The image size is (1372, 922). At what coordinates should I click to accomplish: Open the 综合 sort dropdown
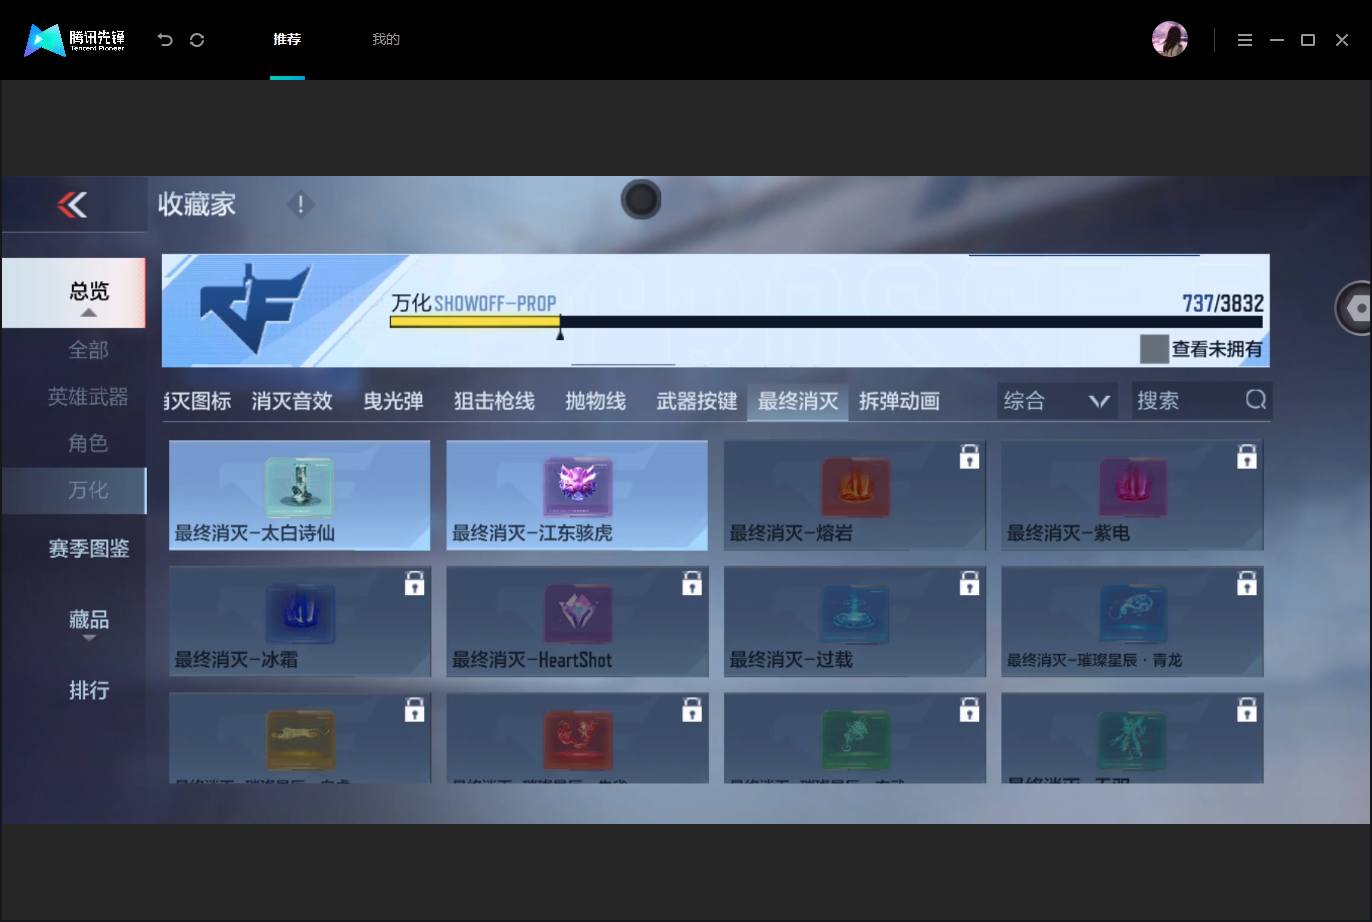(1057, 401)
